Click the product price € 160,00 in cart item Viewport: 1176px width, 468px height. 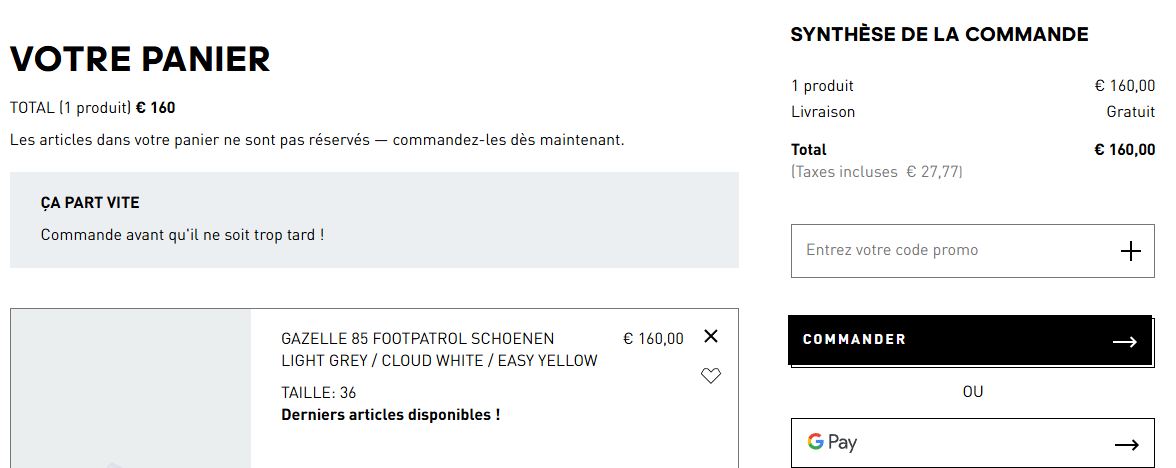pos(653,339)
